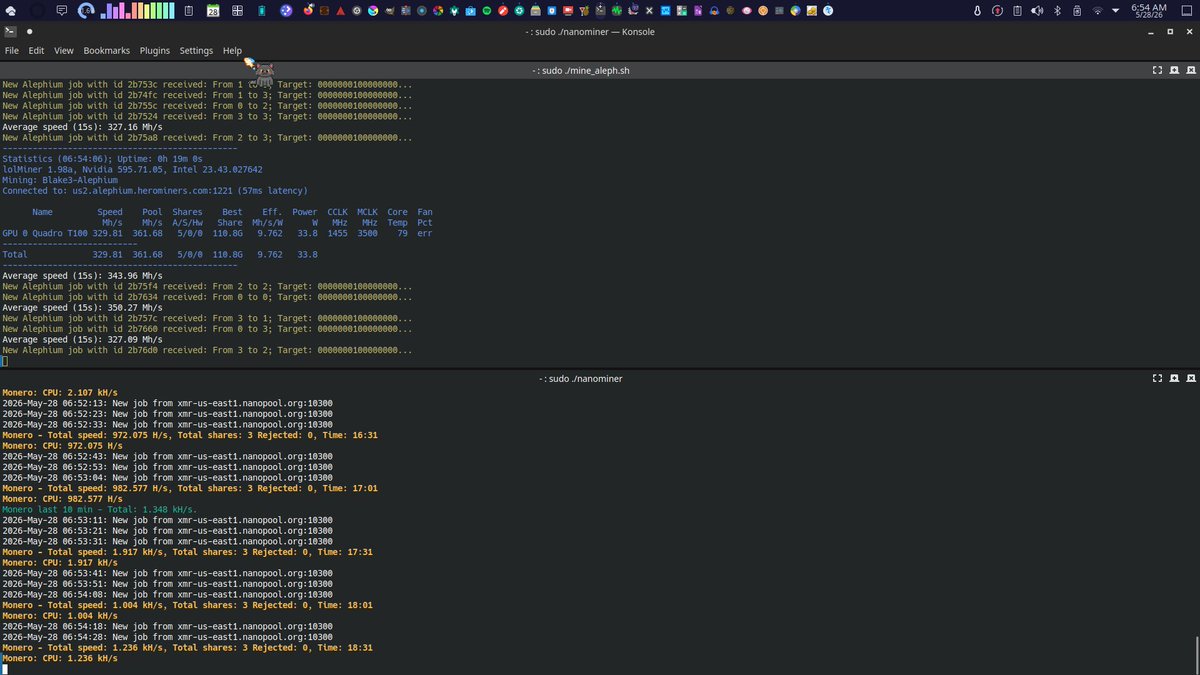1200x675 pixels.
Task: Open the red update notifier tray icon
Action: 997,10
